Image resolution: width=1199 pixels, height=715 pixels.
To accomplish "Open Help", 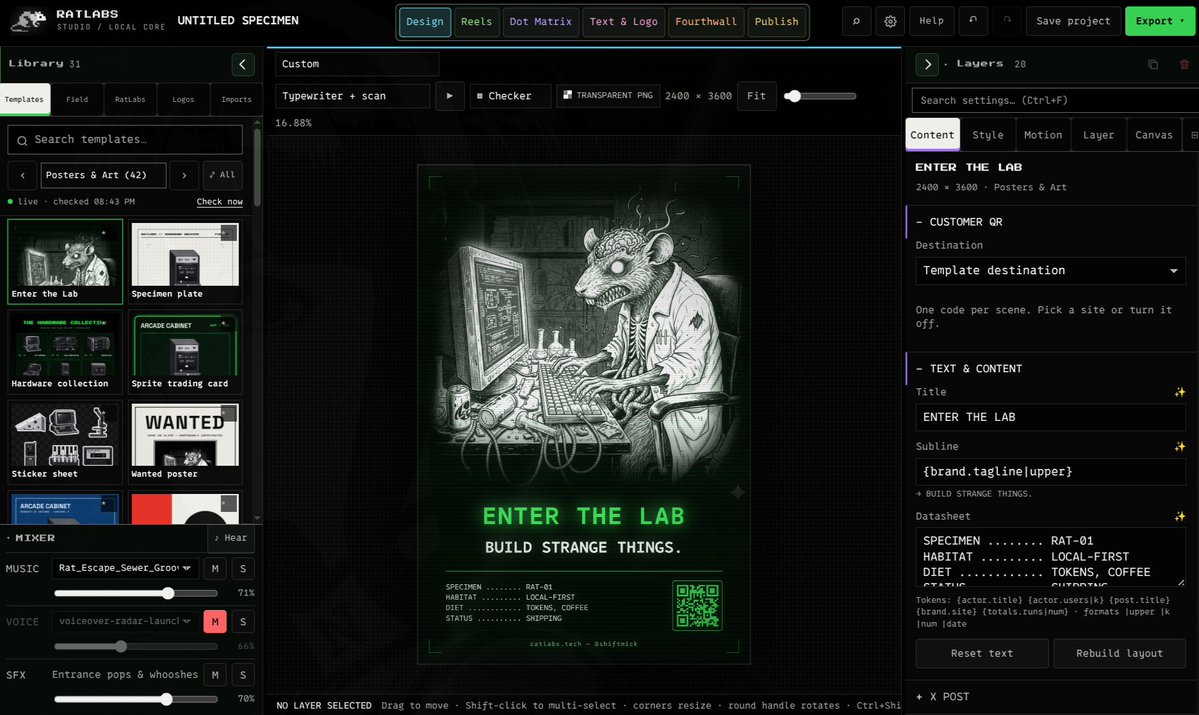I will pyautogui.click(x=931, y=21).
